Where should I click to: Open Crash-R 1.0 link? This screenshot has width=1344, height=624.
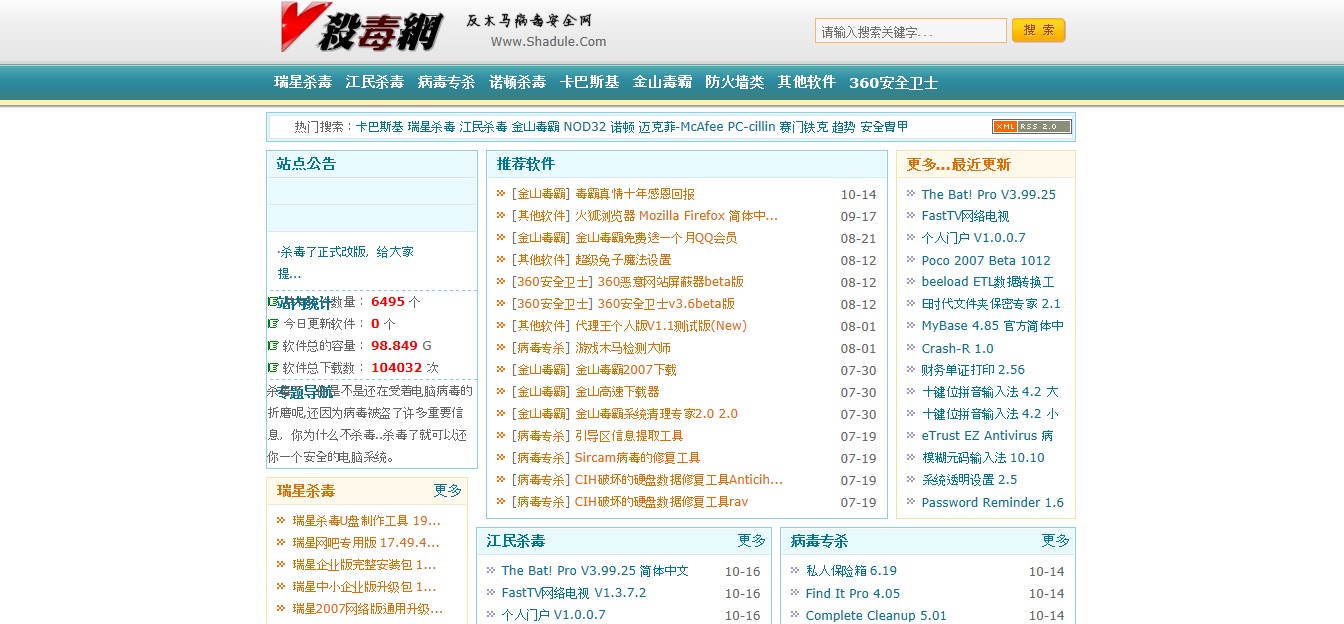point(957,348)
